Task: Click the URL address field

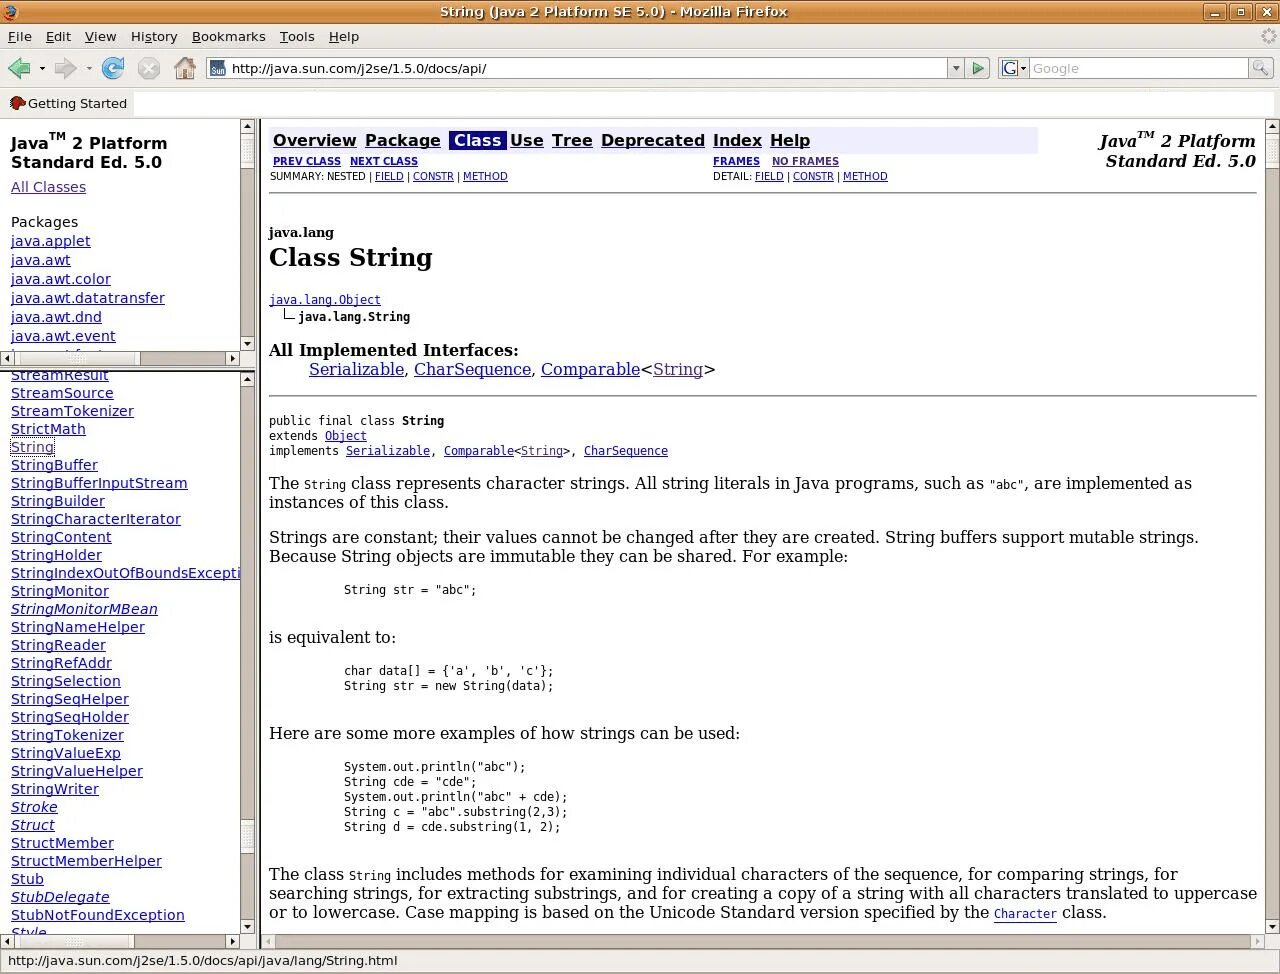Action: 586,68
